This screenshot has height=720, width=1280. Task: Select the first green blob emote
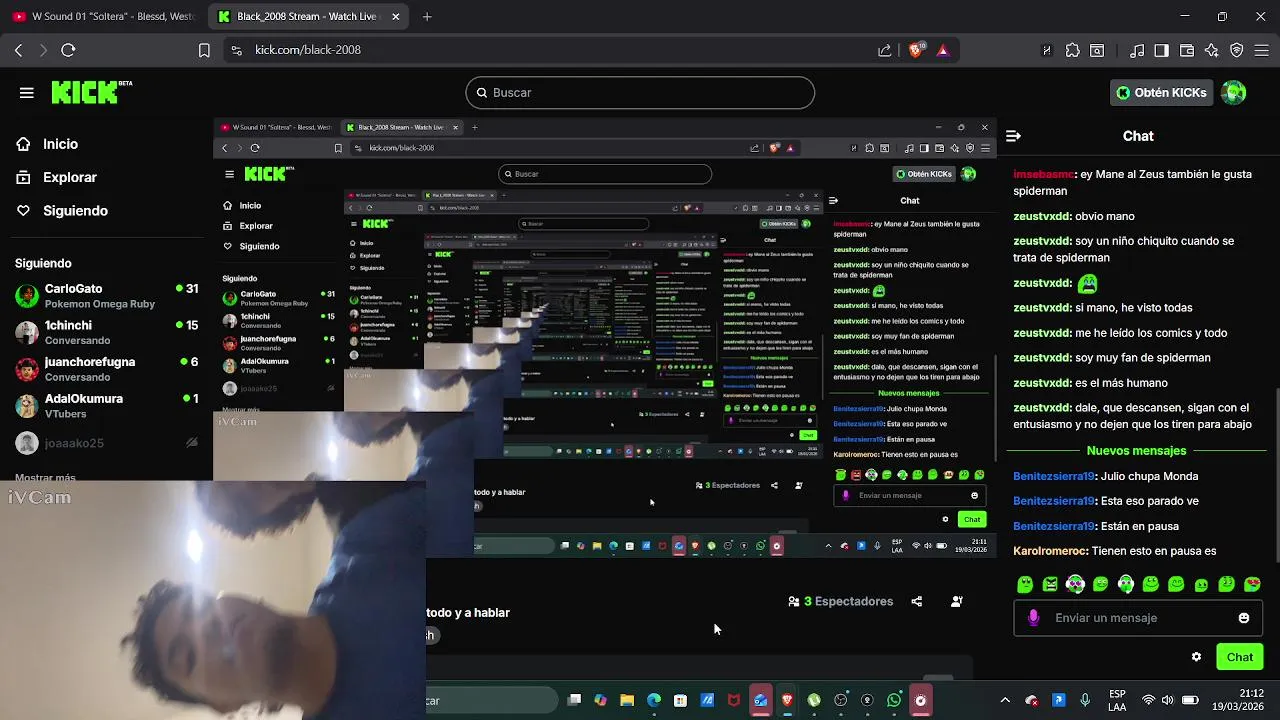point(1025,584)
